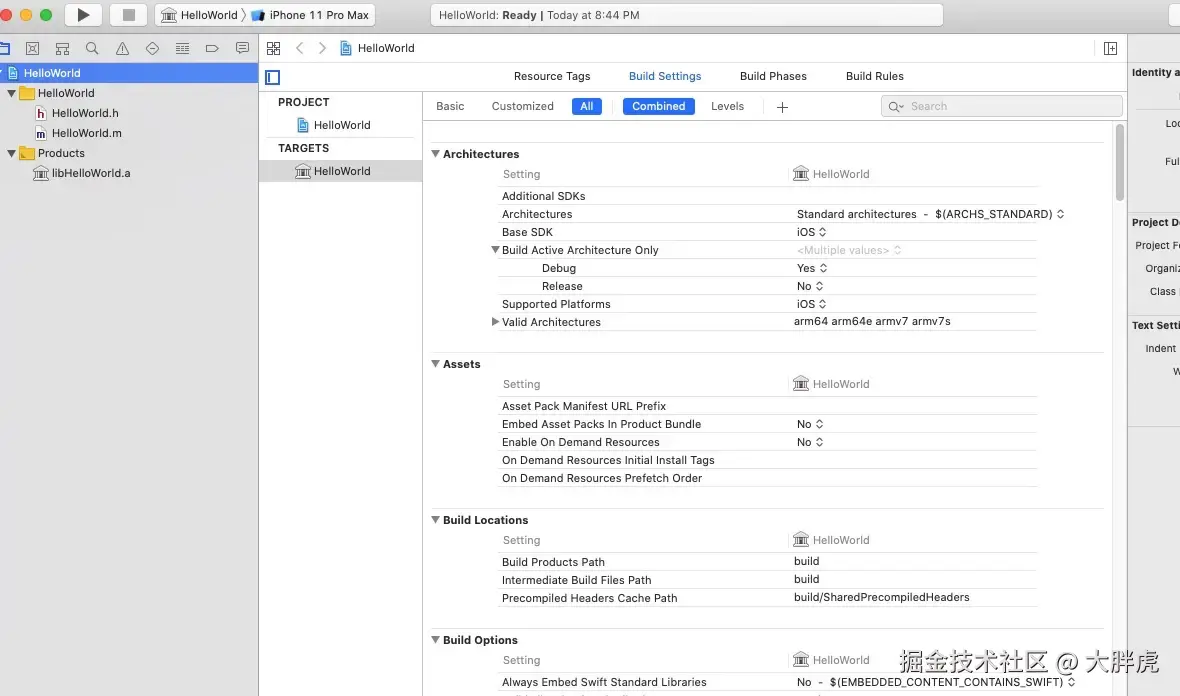The width and height of the screenshot is (1180, 696).
Task: Click the build settings Search field
Action: point(1002,106)
